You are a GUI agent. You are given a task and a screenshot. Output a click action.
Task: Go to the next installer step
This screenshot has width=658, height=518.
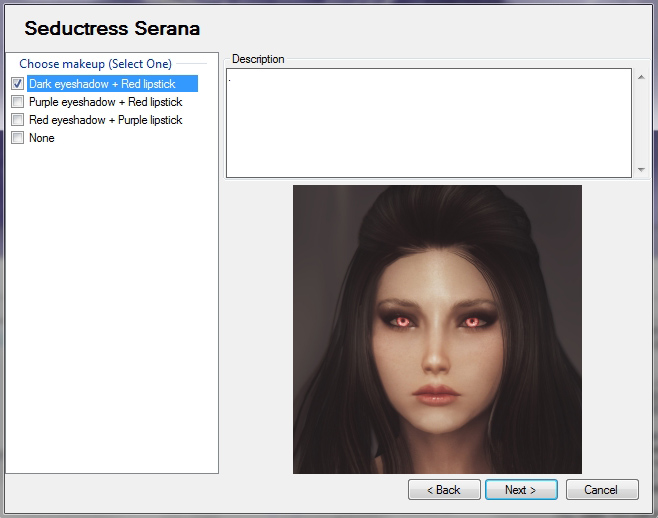[521, 490]
